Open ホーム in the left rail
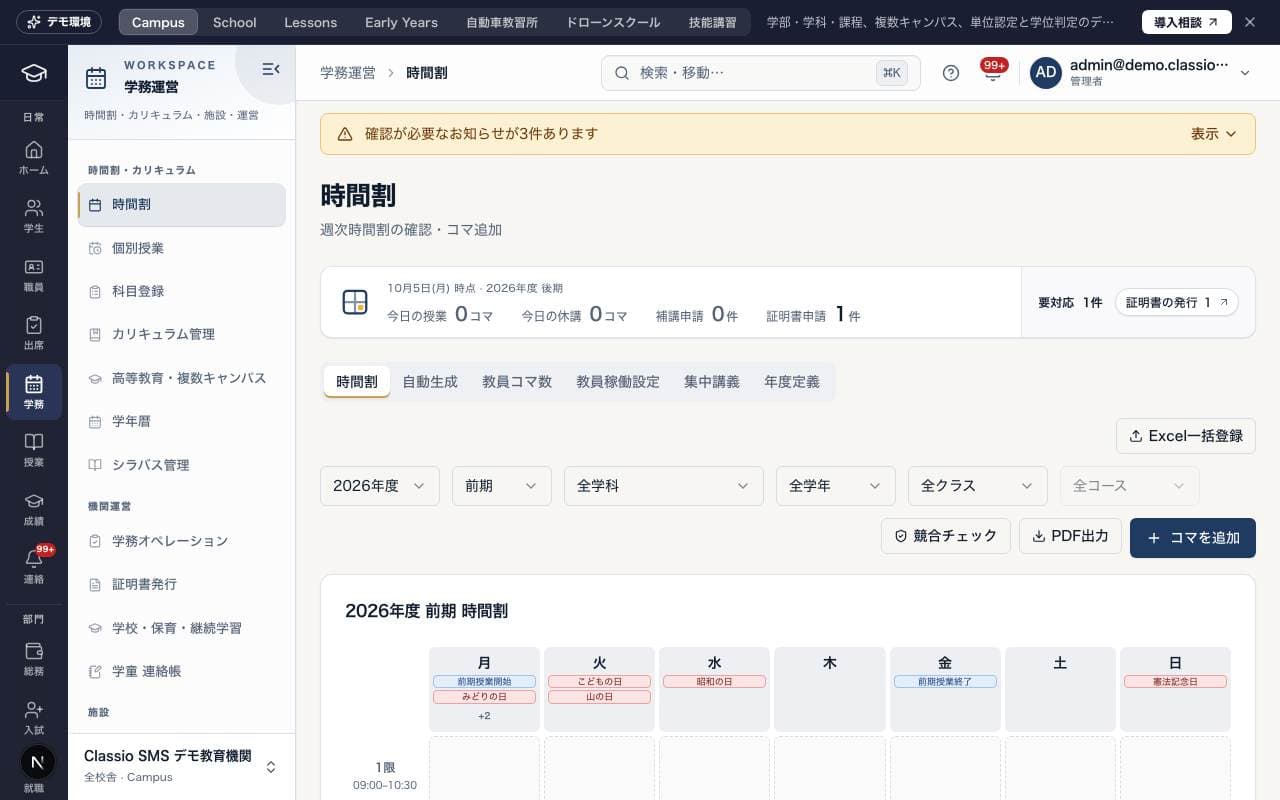Viewport: 1280px width, 800px height. coord(34,158)
